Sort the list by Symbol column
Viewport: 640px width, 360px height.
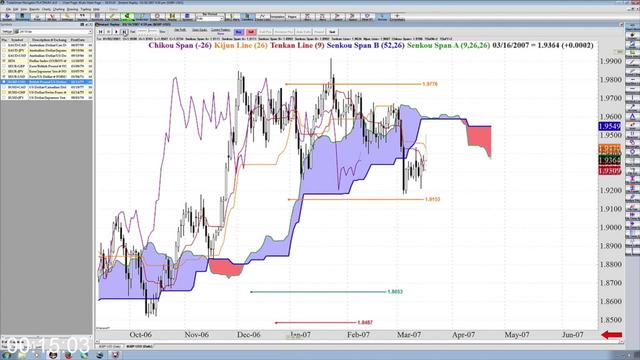point(17,40)
